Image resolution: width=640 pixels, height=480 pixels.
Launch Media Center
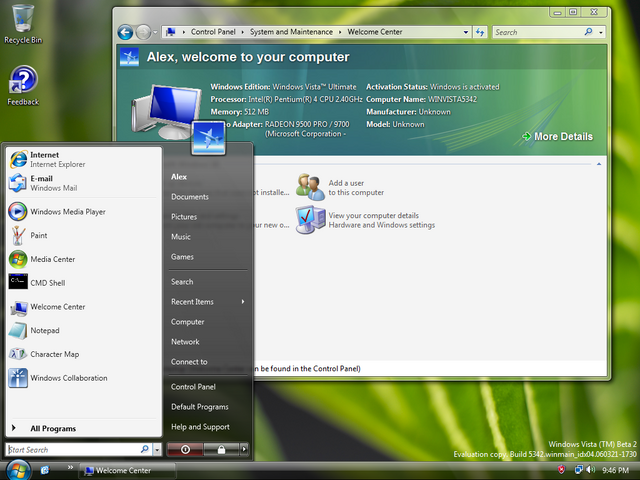tap(84, 259)
